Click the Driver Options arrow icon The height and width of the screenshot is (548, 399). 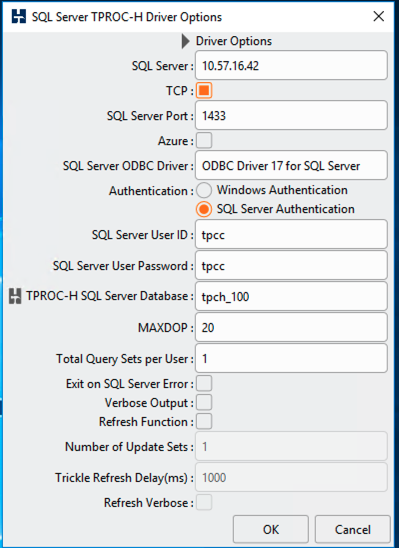(x=186, y=41)
